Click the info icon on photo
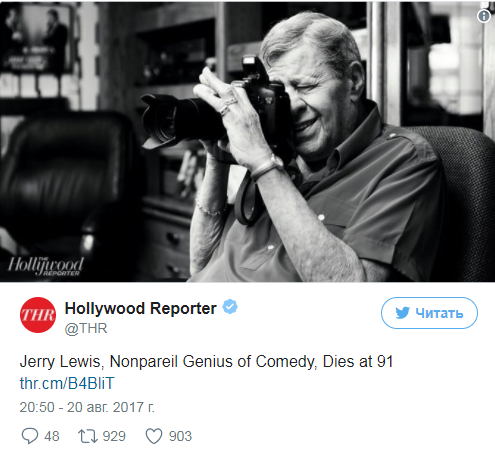The image size is (495, 458). tap(484, 16)
